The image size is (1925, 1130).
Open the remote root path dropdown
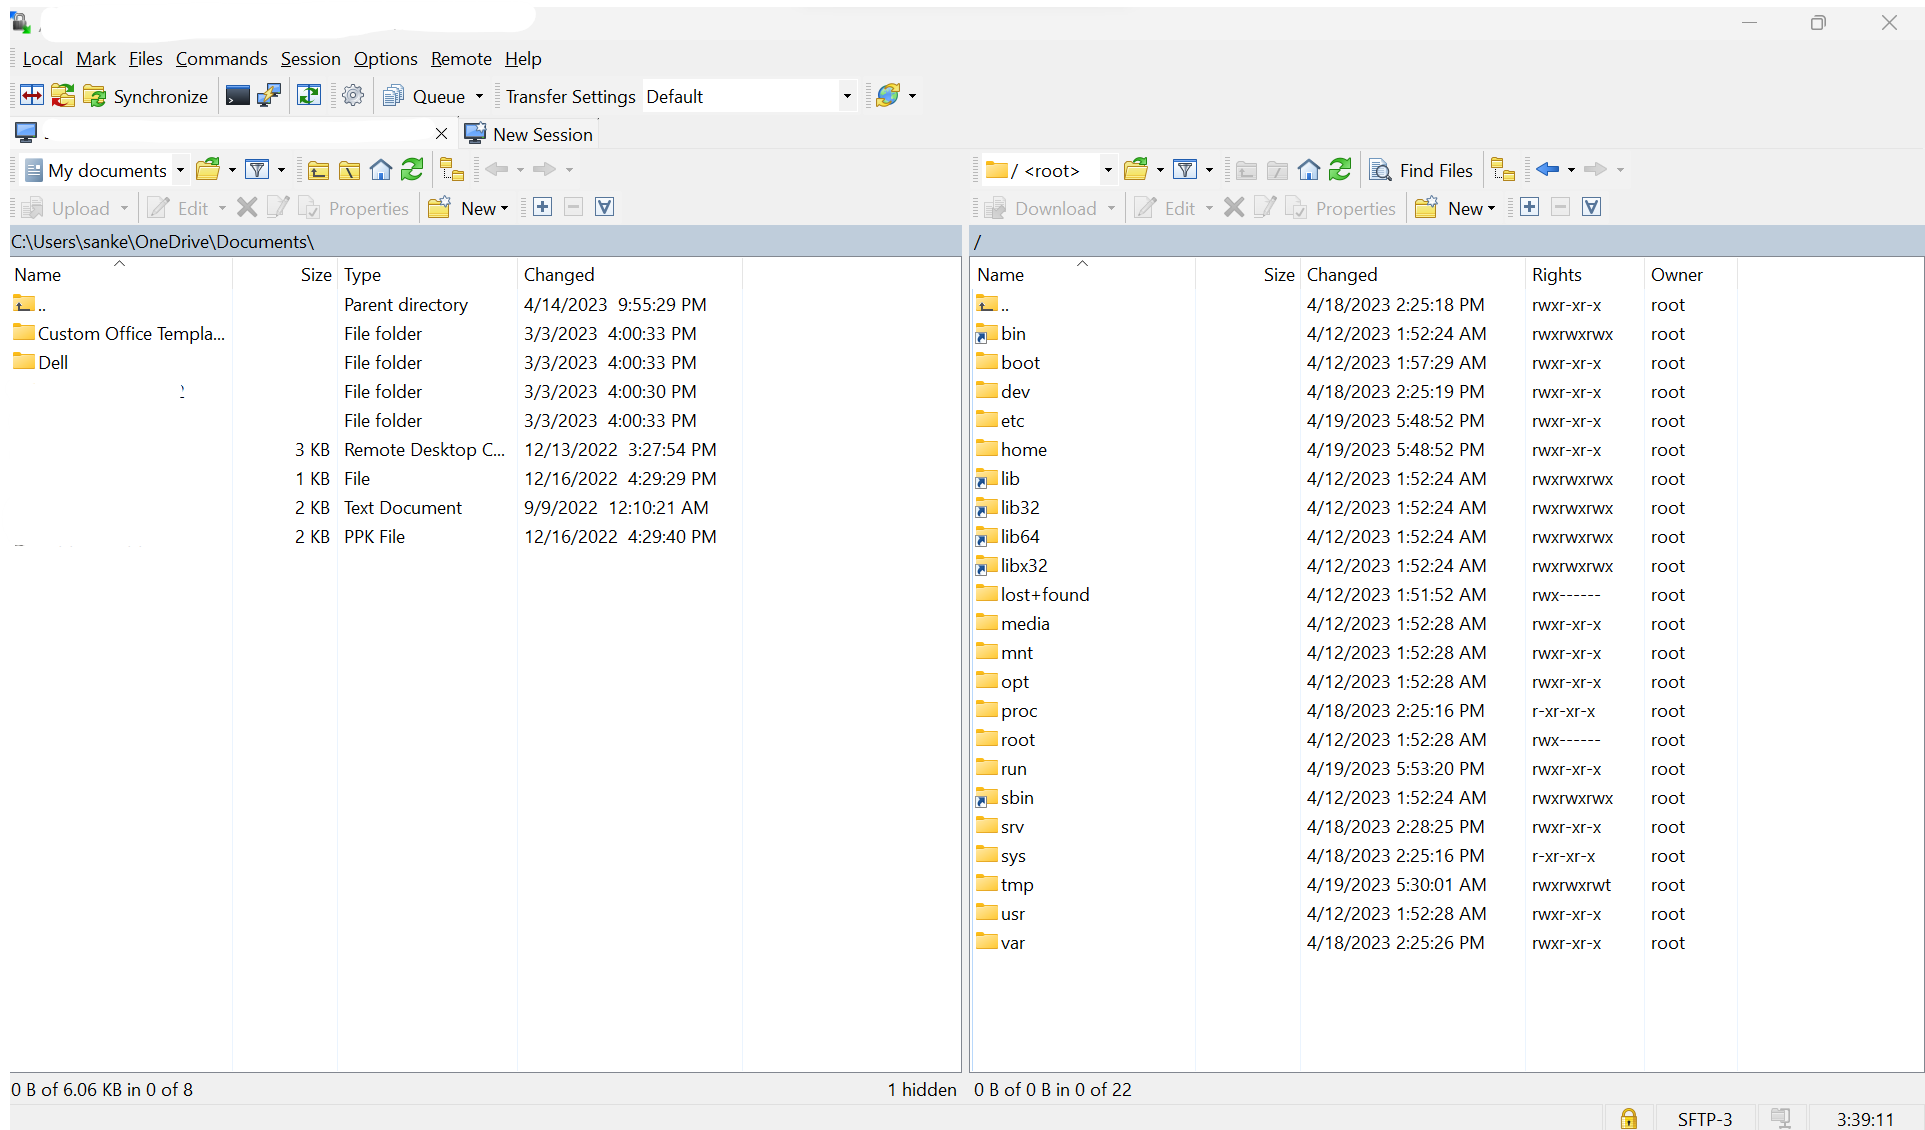coord(1107,169)
